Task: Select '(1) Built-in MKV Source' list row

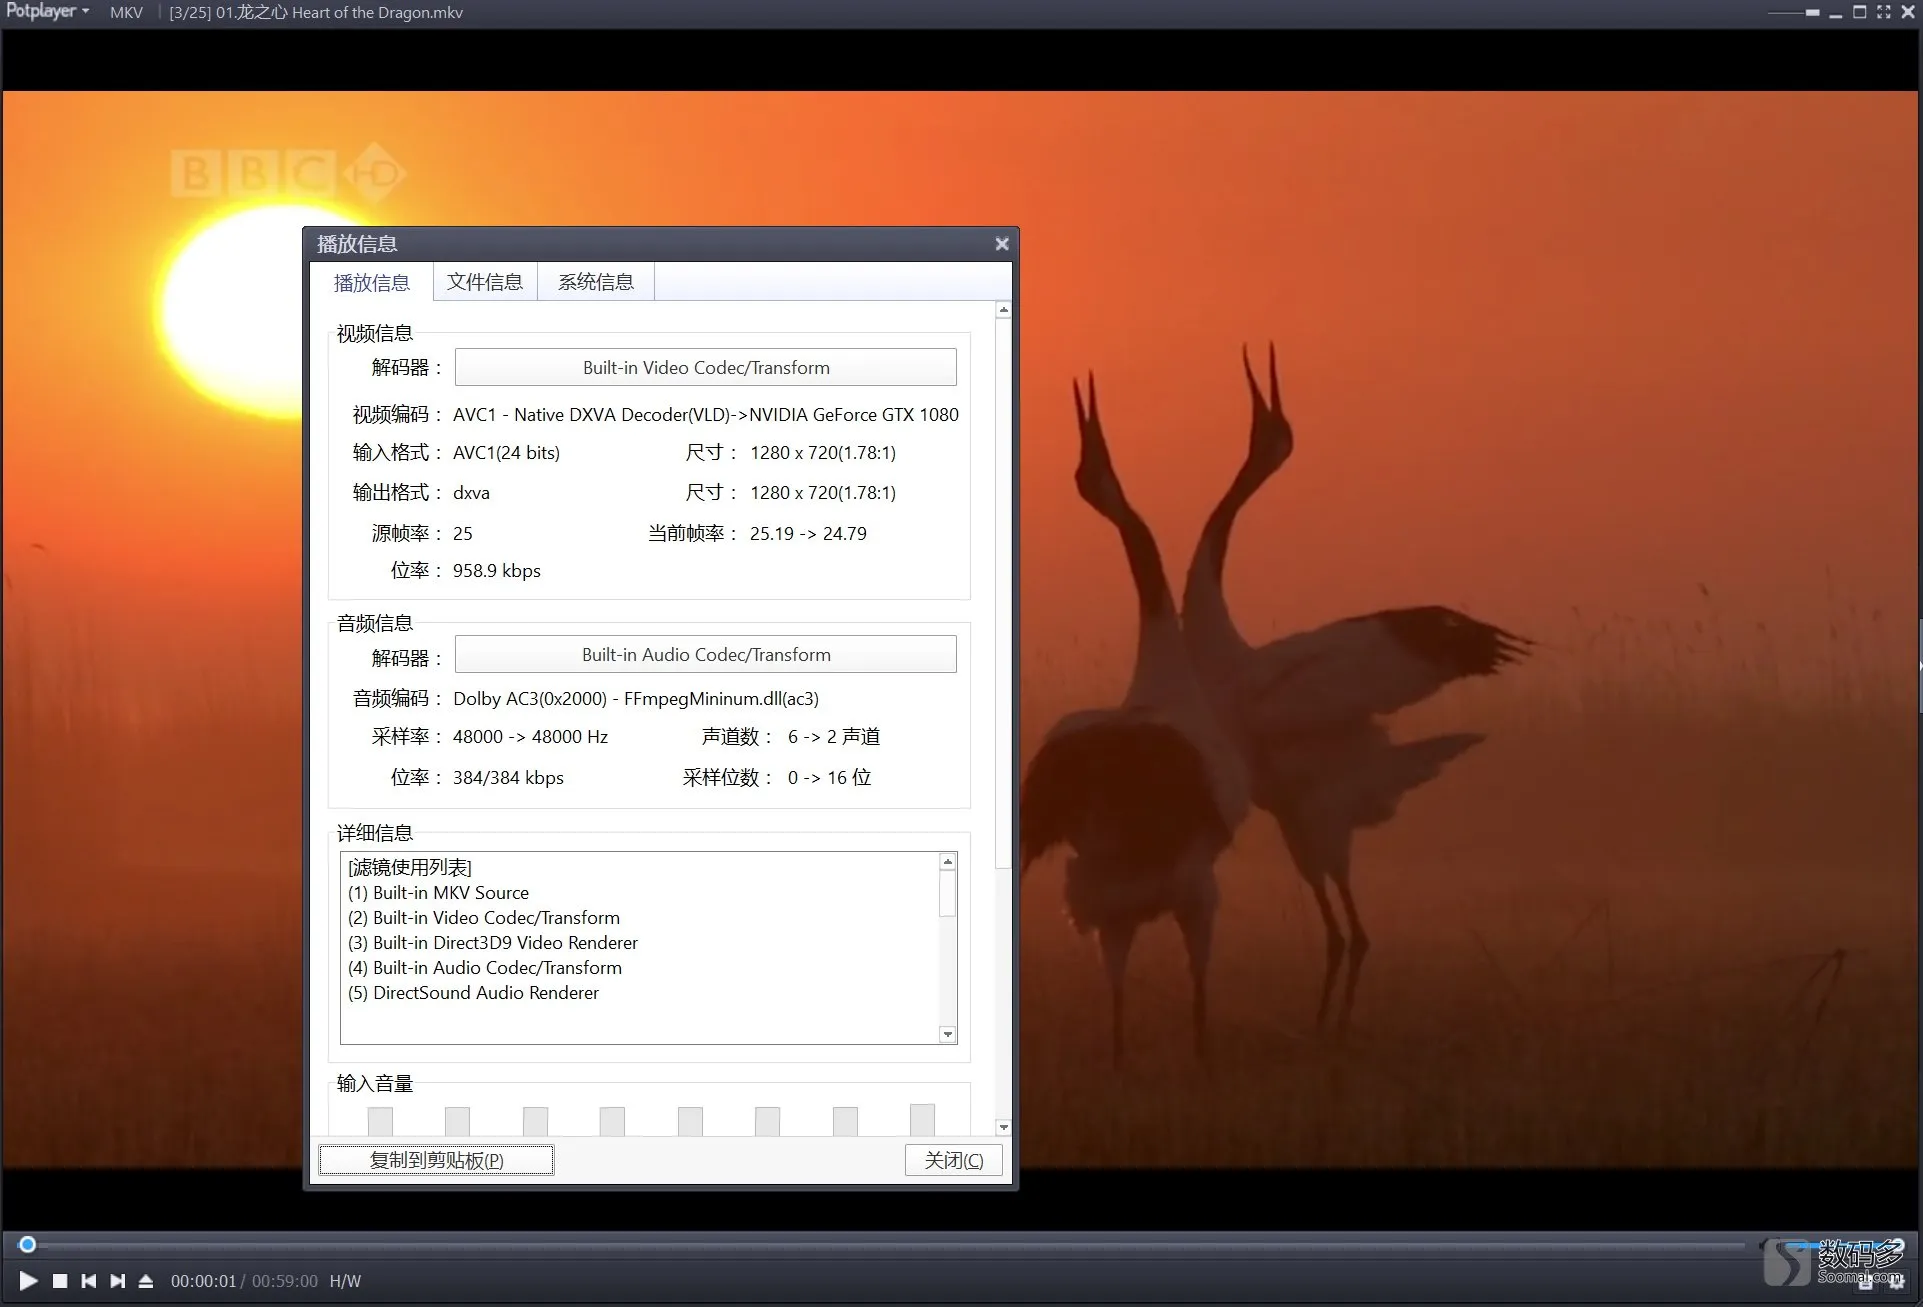Action: [x=438, y=892]
